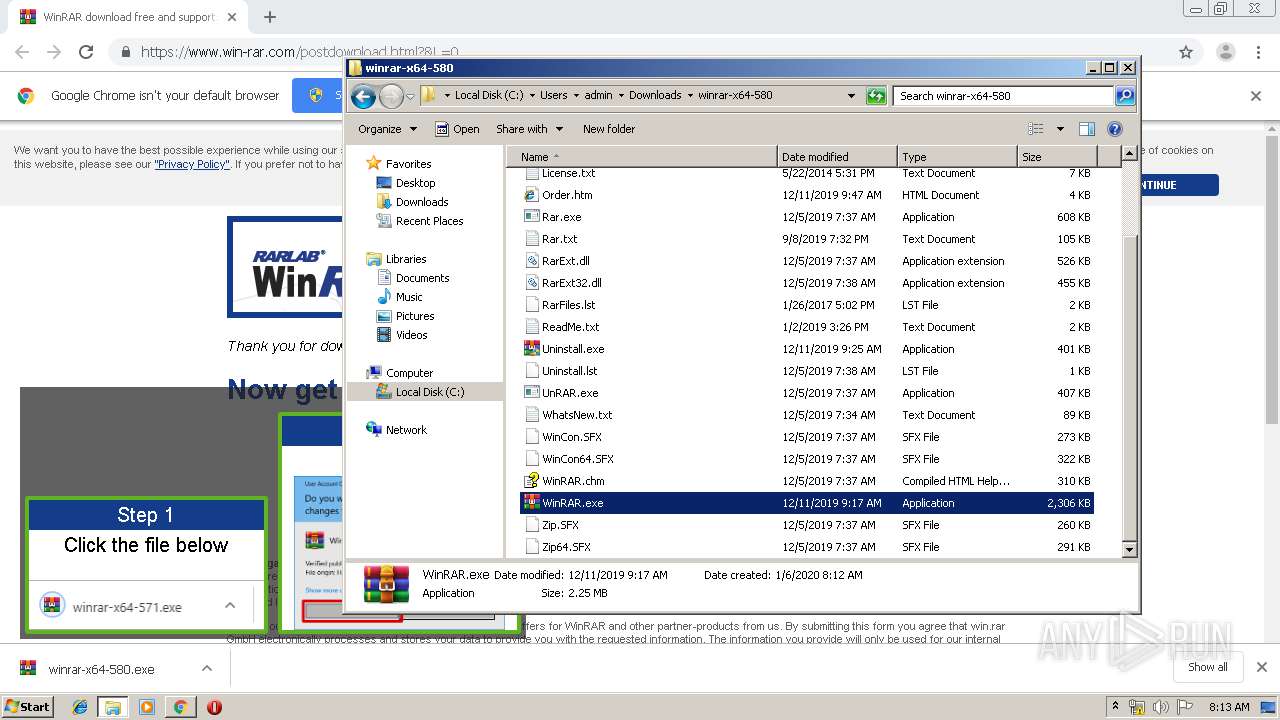Select the WhatsNew.txt file row
The width and height of the screenshot is (1280, 720).
point(807,415)
